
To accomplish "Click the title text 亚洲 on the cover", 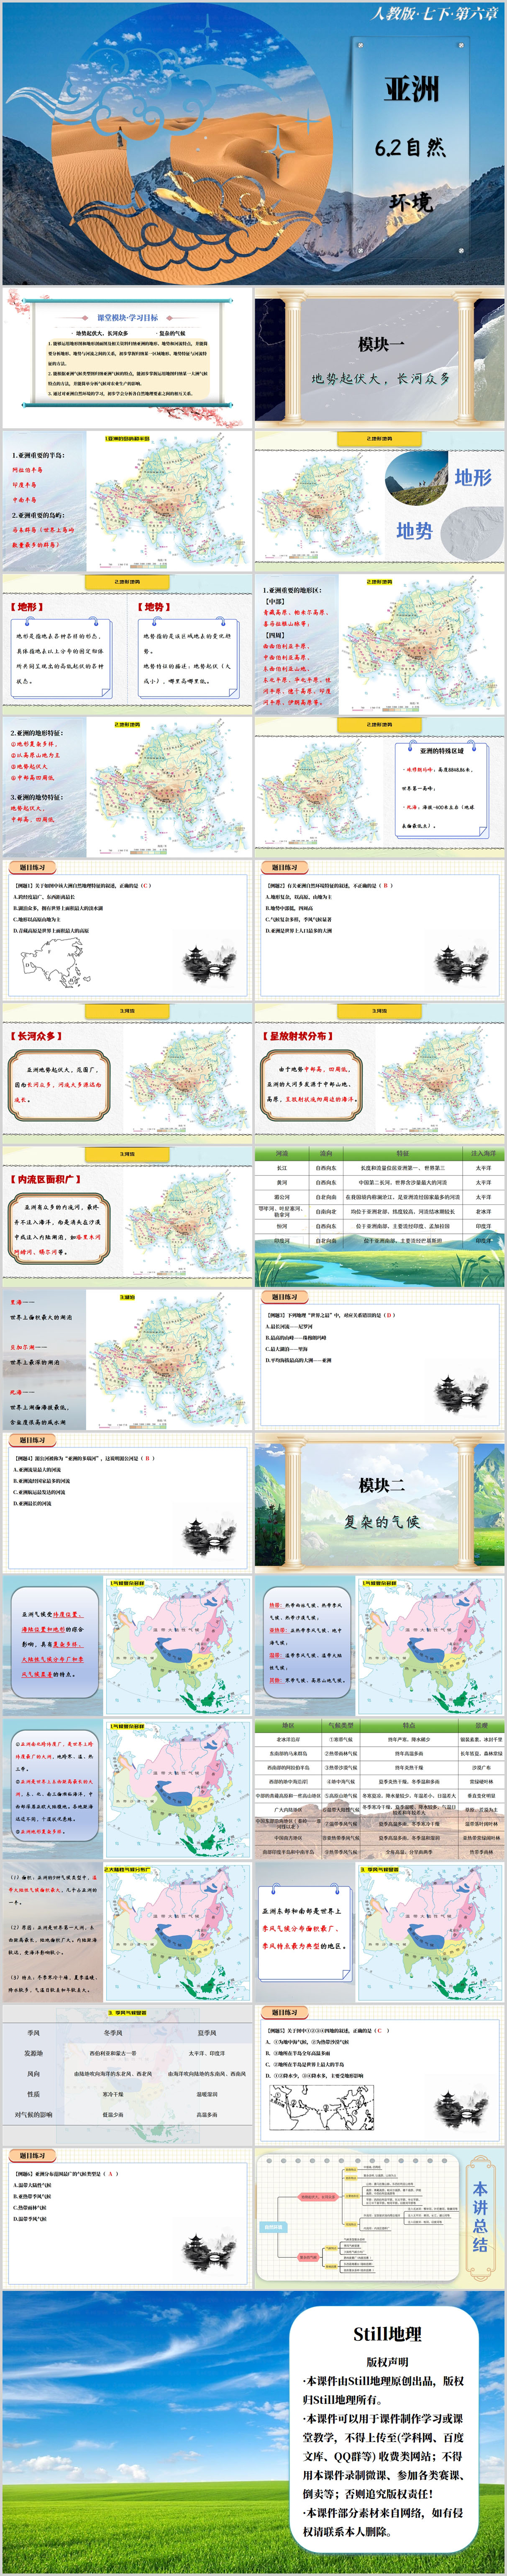I will (412, 90).
